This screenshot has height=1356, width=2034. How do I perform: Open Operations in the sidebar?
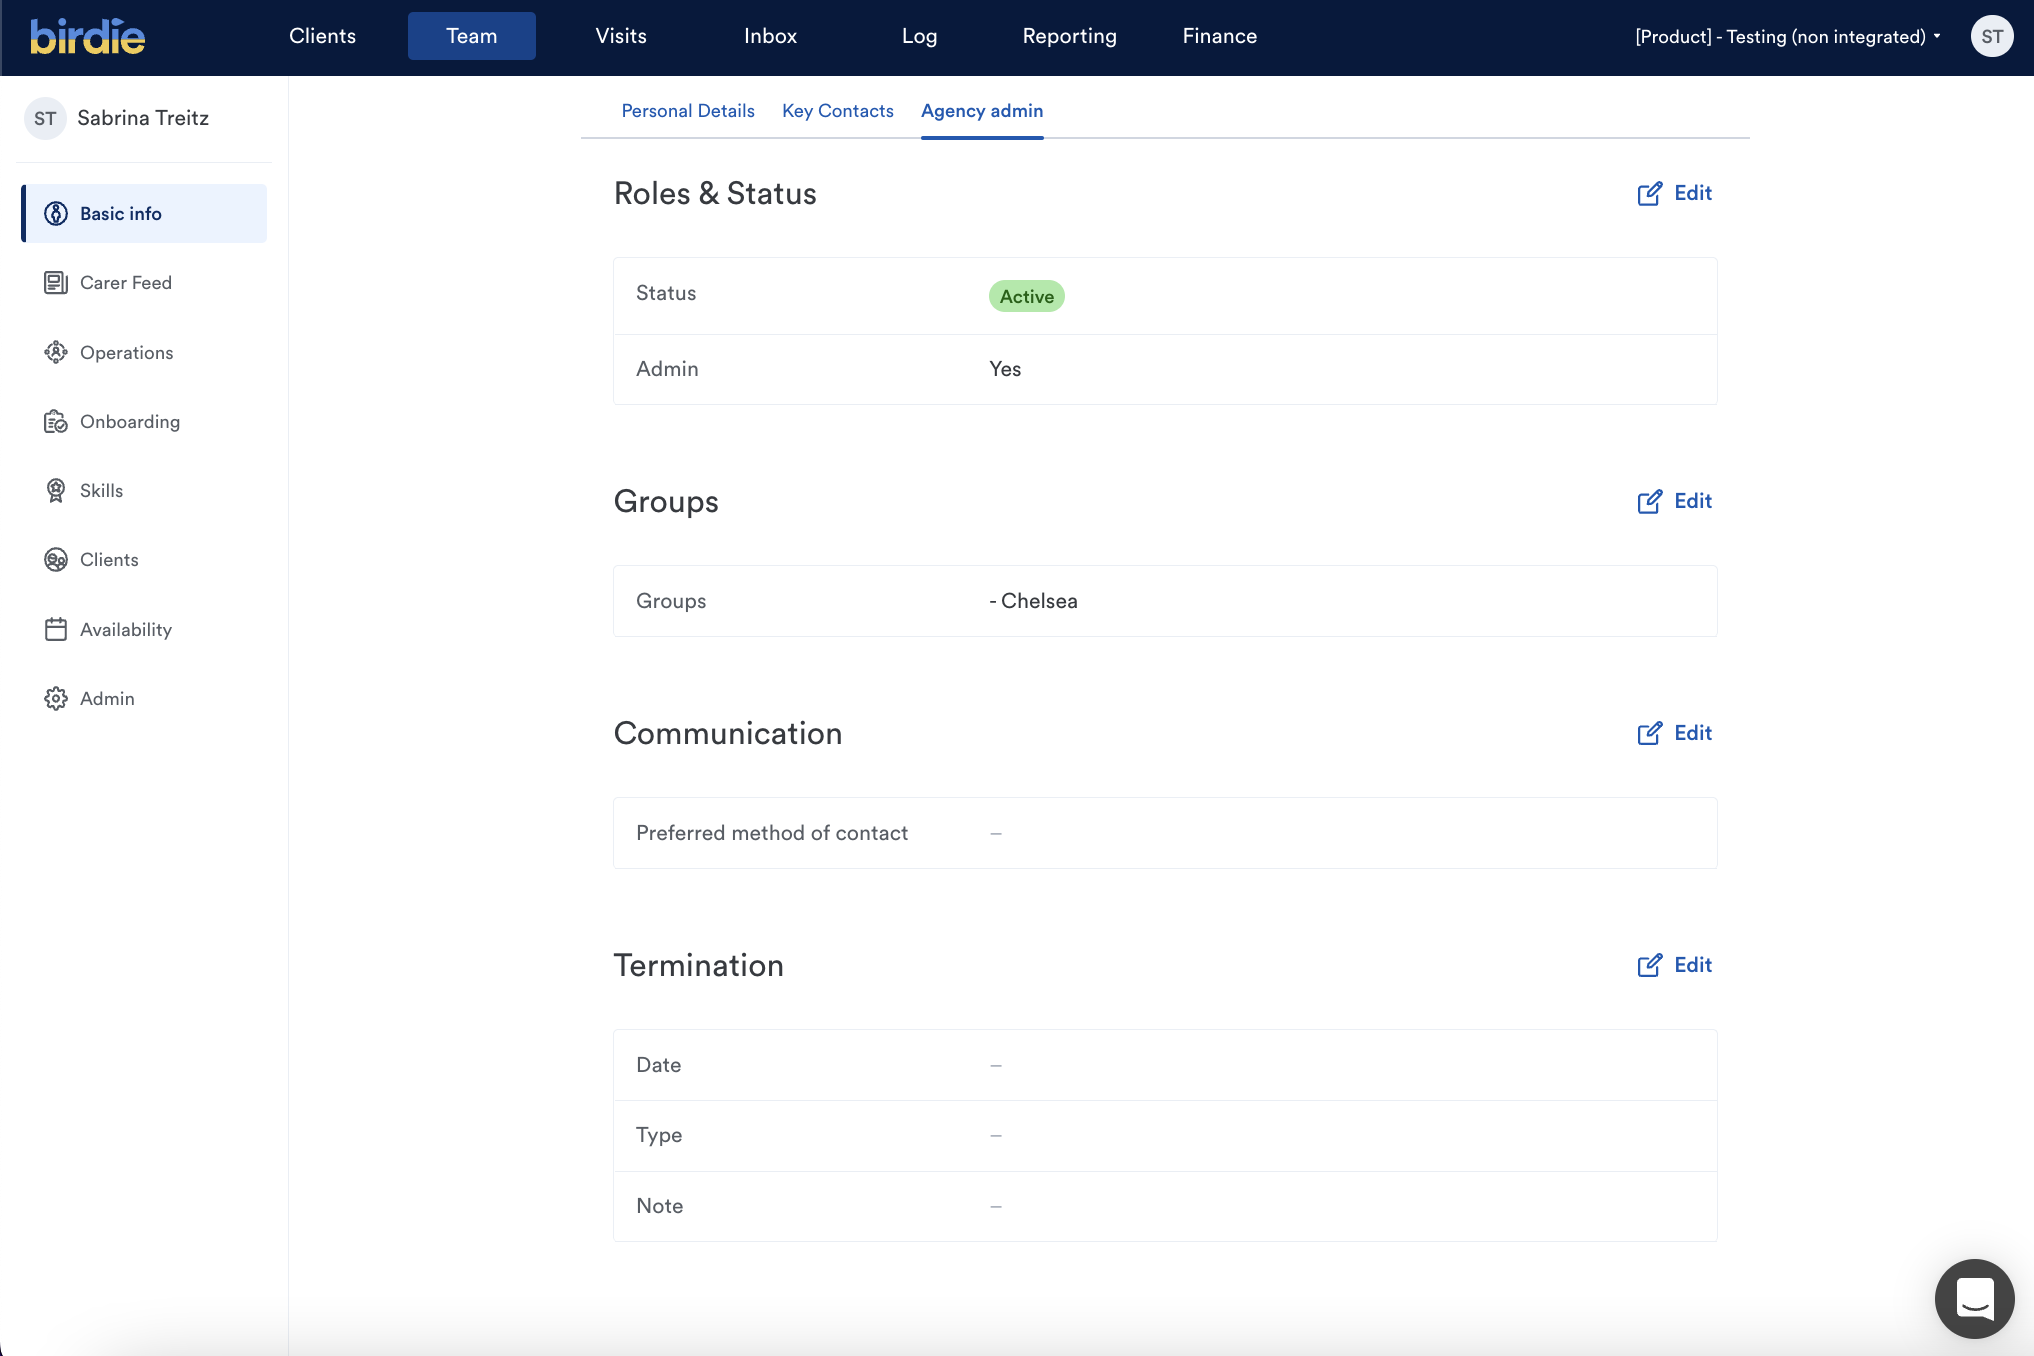(x=144, y=352)
